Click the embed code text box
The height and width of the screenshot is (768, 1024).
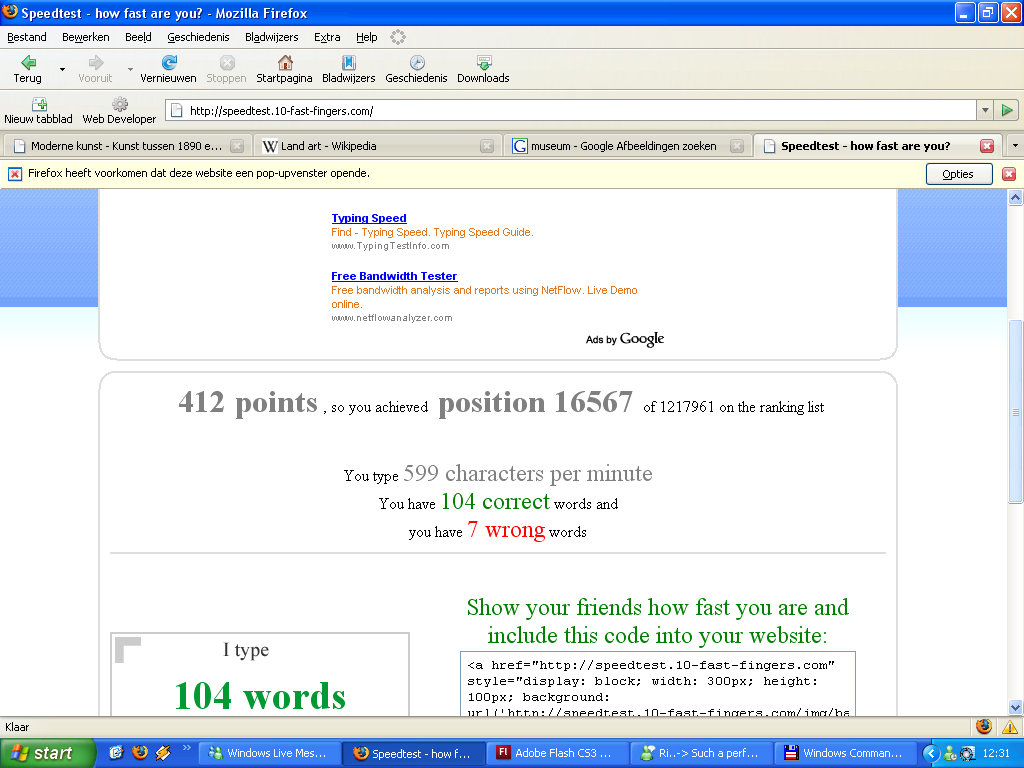(658, 686)
